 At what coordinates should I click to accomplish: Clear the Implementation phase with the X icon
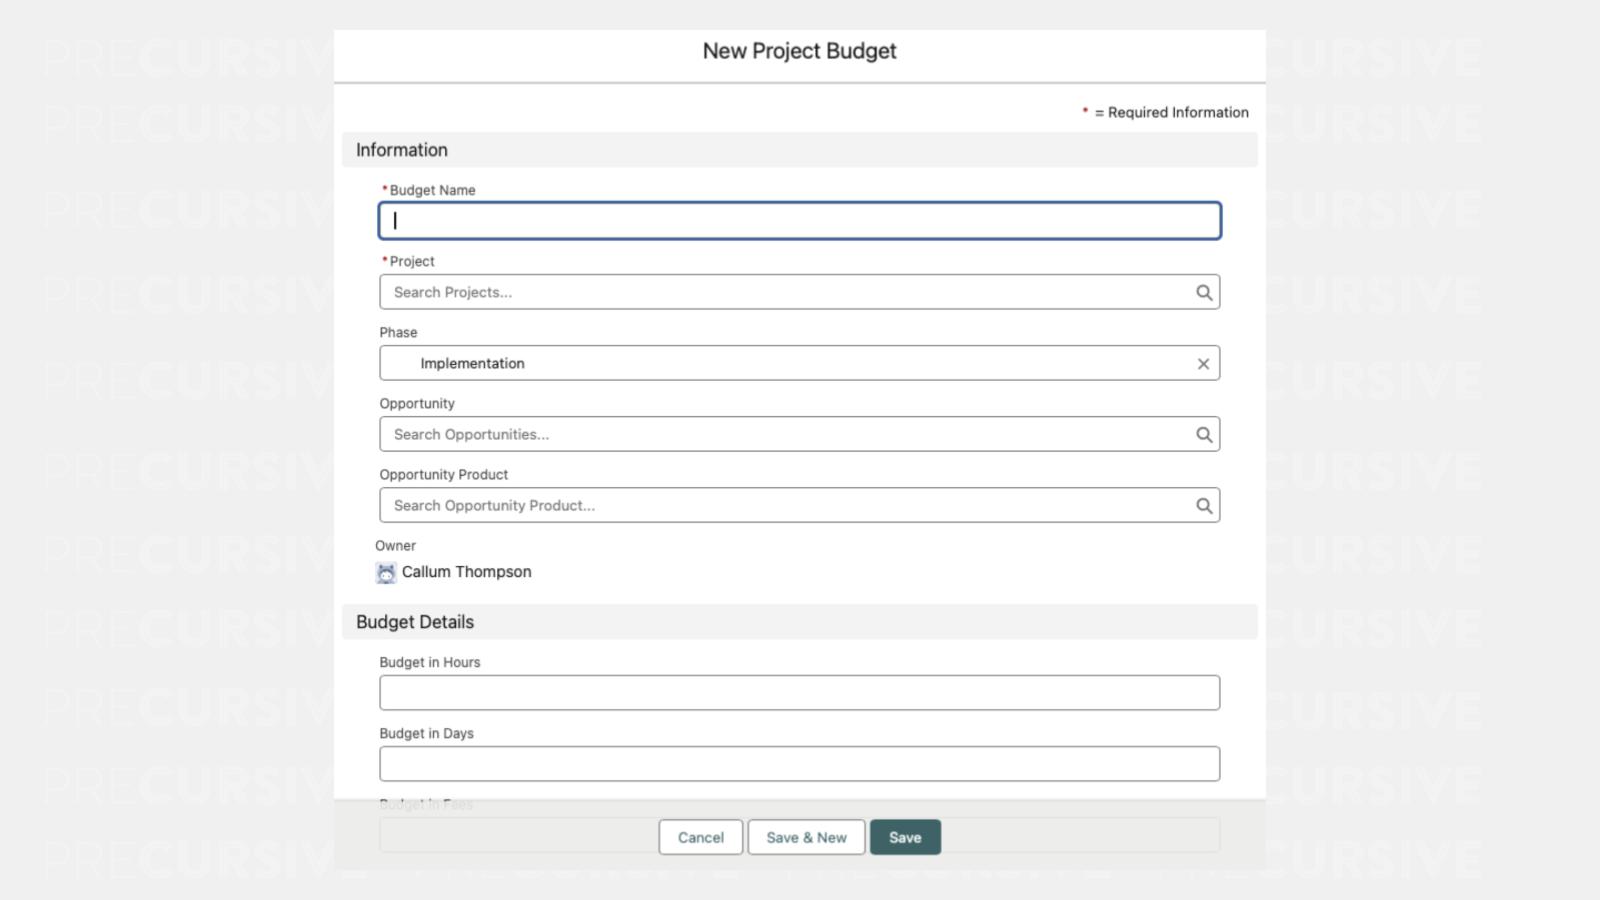pos(1203,364)
